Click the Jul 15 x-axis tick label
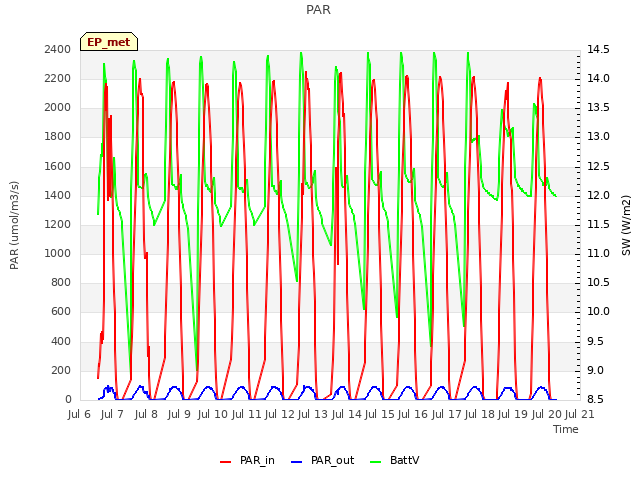Screen dimensions: 640x480 [380, 415]
